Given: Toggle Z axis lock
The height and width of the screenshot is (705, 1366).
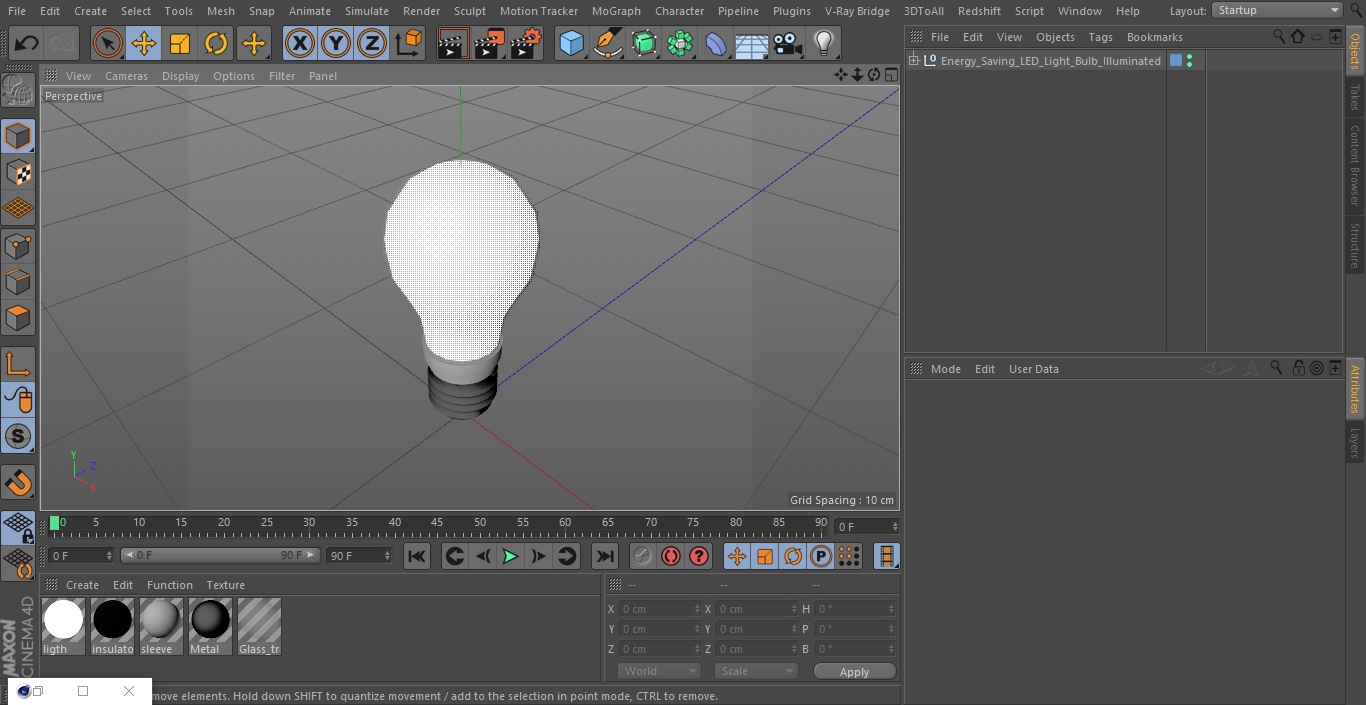Looking at the screenshot, I should coord(372,43).
